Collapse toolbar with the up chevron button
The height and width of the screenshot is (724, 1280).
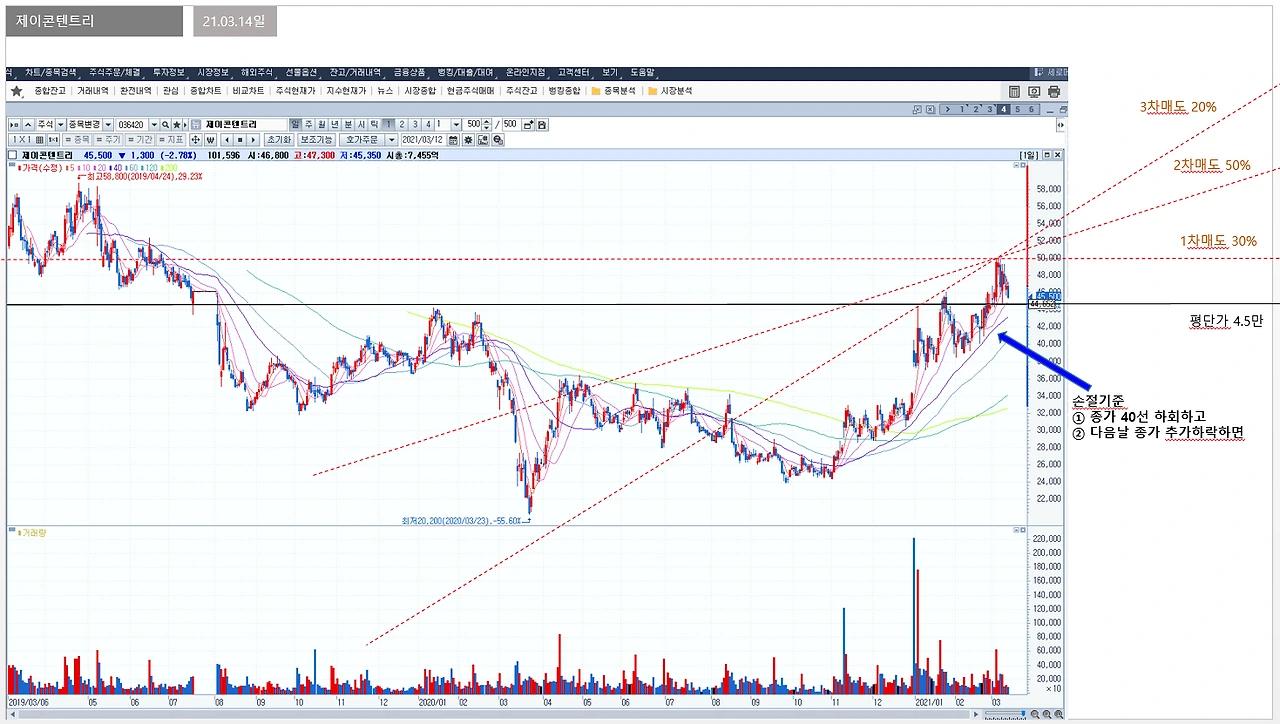click(x=28, y=125)
